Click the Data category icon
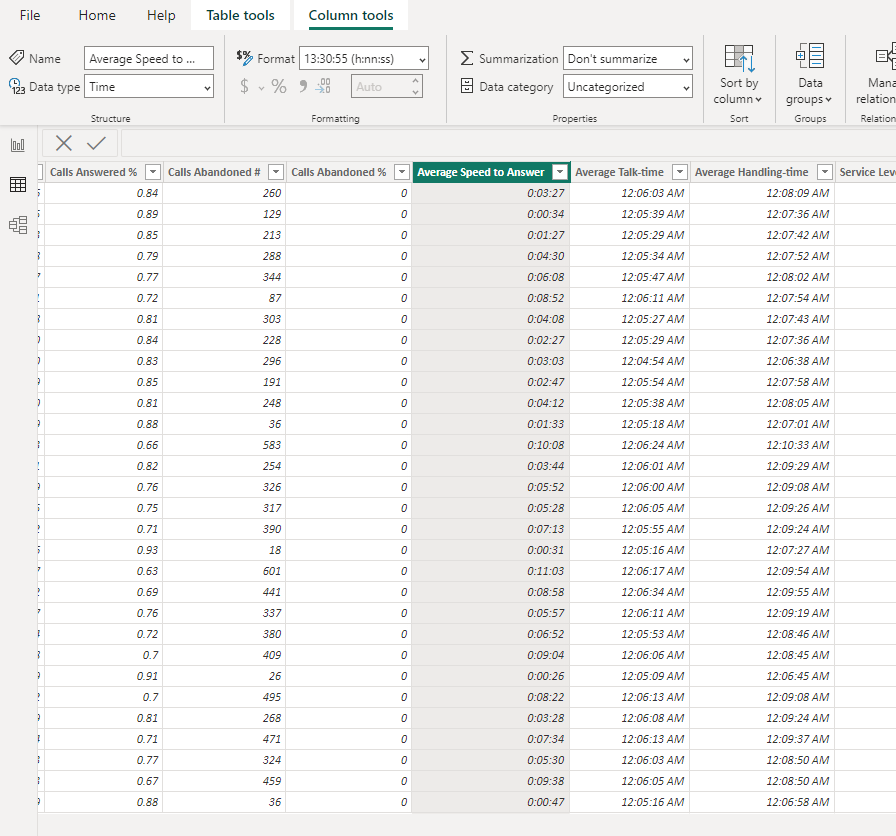Viewport: 896px width, 836px height. [467, 86]
